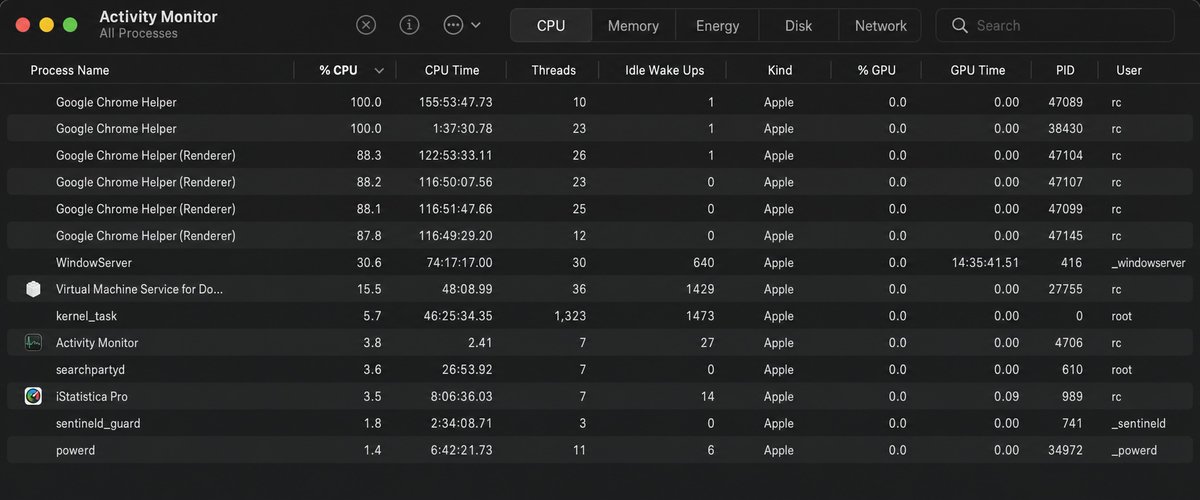Viewport: 1200px width, 500px height.
Task: Sort by Process Name column header
Action: pos(70,70)
